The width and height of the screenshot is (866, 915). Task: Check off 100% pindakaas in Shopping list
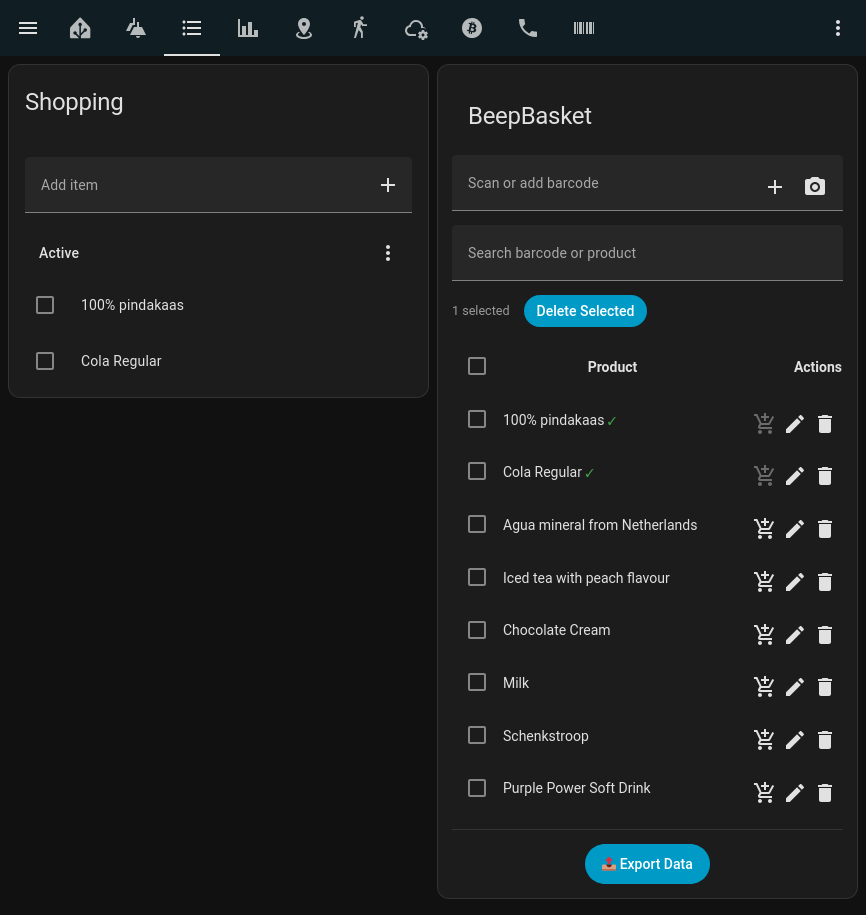[x=45, y=305]
